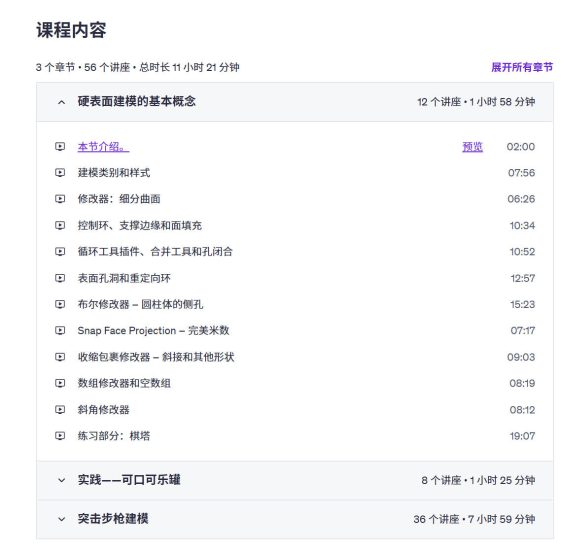Select the 控制环、支撑边缘和面填充 lecture row
The width and height of the screenshot is (561, 550).
[x=294, y=225]
